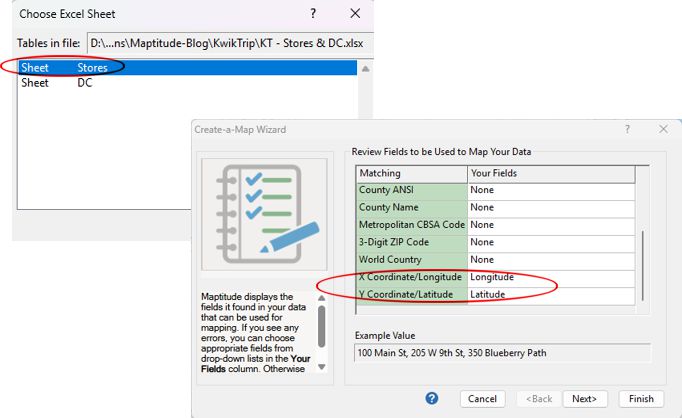Viewport: 682px width, 418px height.
Task: Close the Choose Excel Sheet dialog
Action: pos(355,14)
